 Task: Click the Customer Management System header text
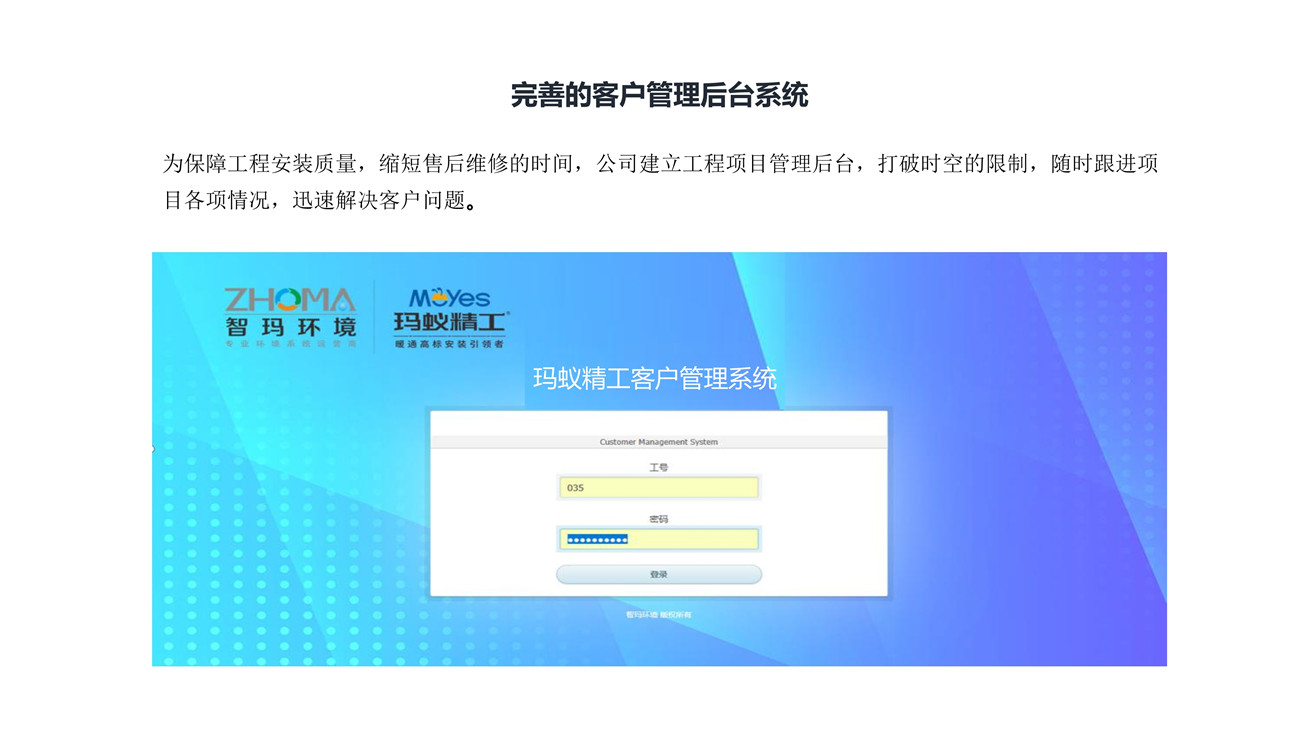tap(659, 442)
